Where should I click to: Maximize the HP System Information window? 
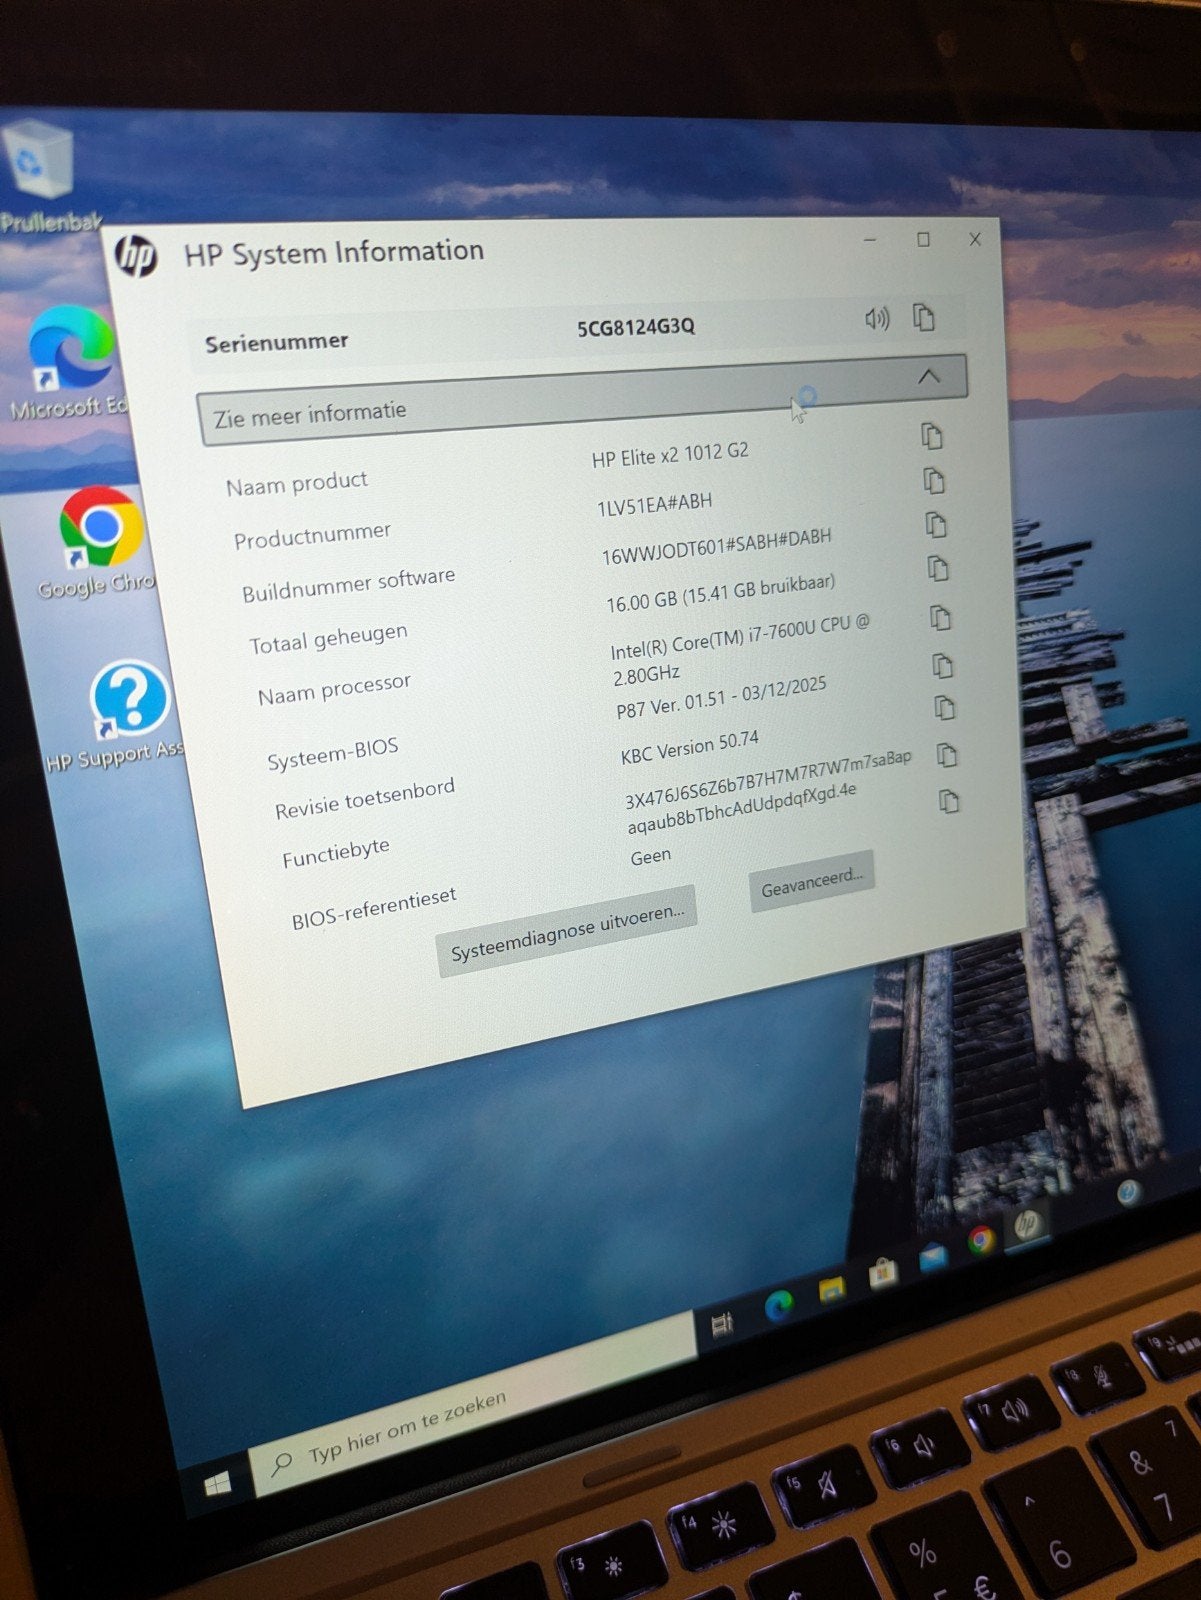(923, 239)
